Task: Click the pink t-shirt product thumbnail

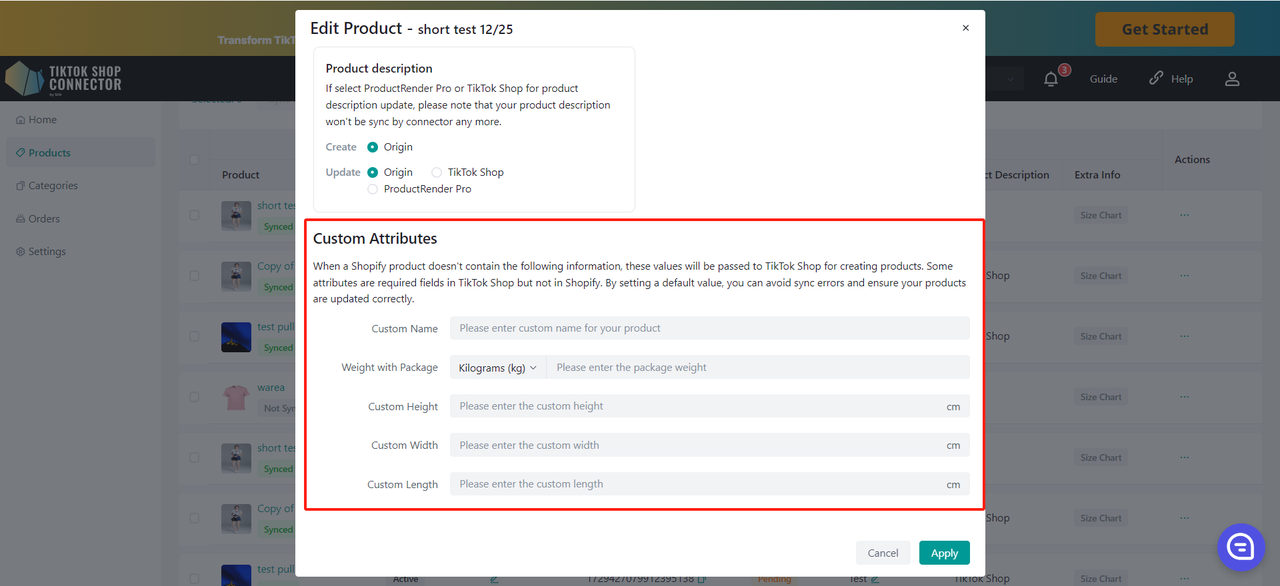Action: 236,397
